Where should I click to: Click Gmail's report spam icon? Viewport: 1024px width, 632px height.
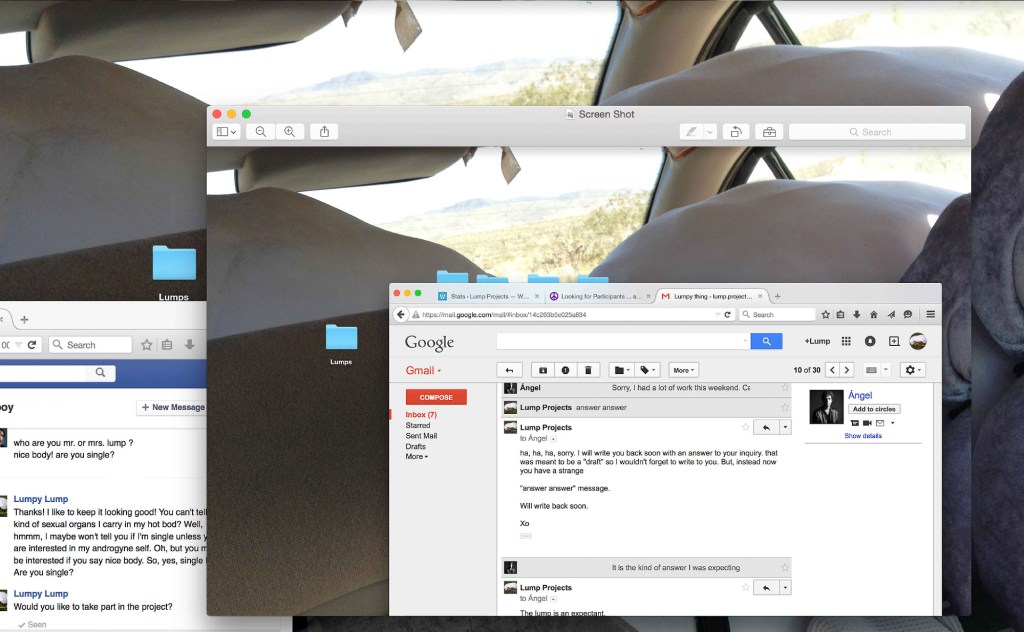point(565,370)
